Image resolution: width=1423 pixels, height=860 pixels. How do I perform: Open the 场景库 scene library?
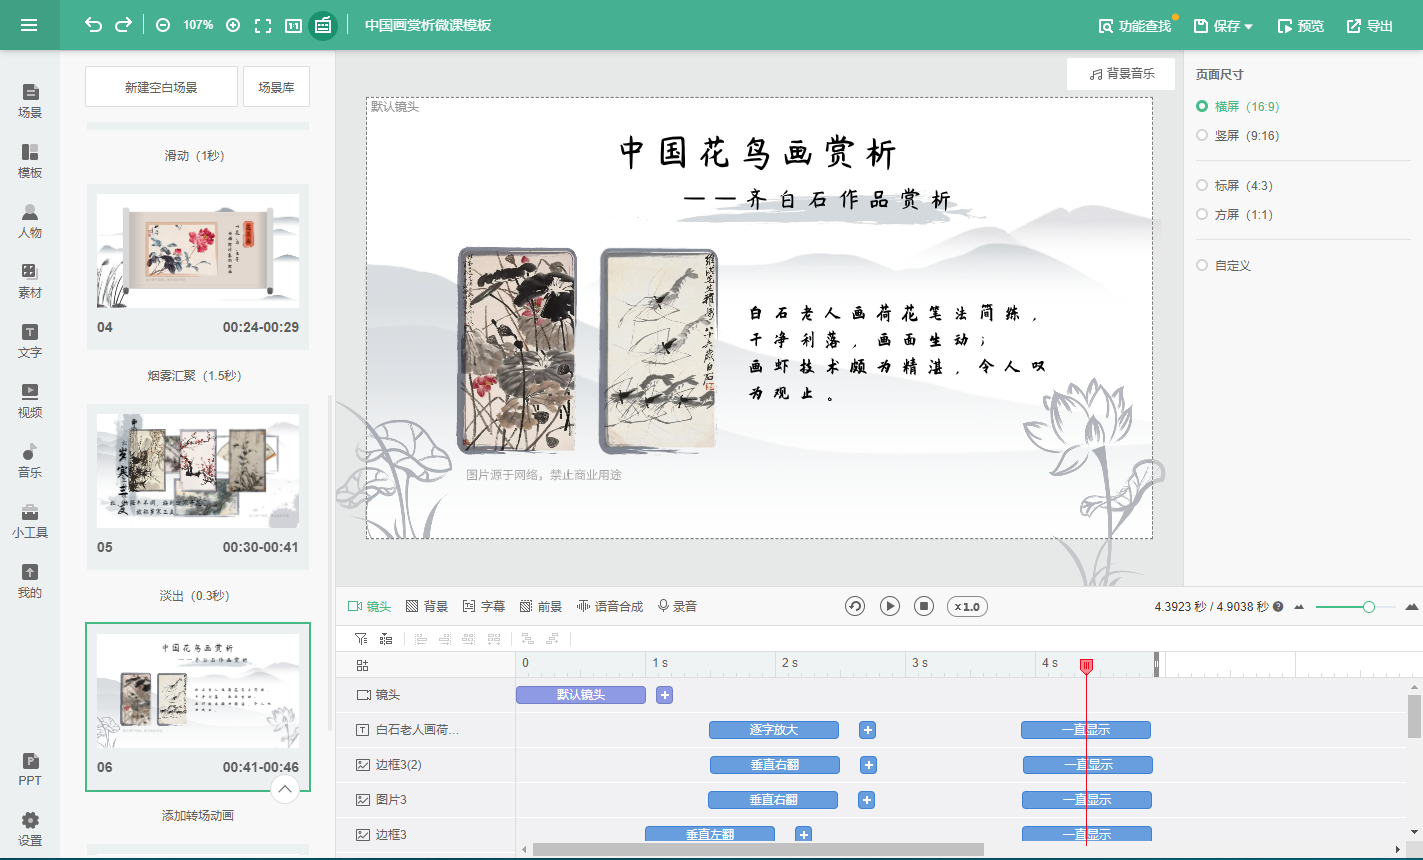click(276, 87)
